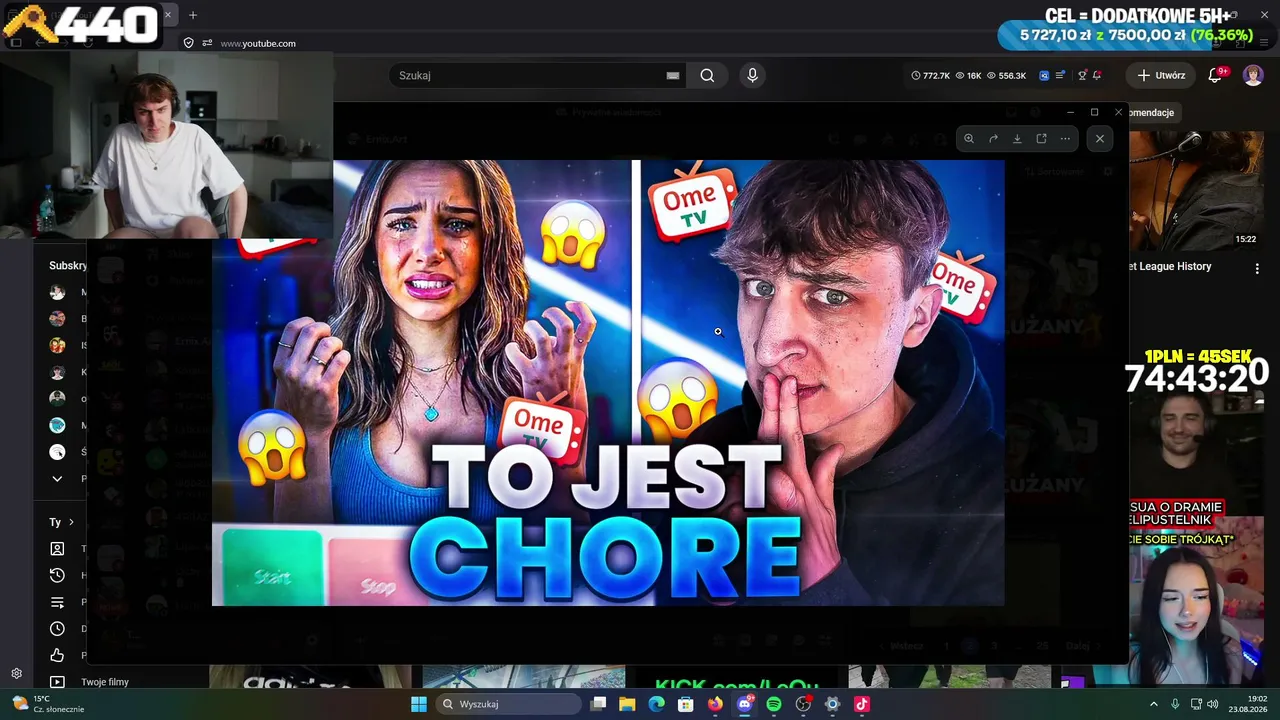Open the YouTube account avatar menu
Screen dimensions: 1280x720
1253,75
